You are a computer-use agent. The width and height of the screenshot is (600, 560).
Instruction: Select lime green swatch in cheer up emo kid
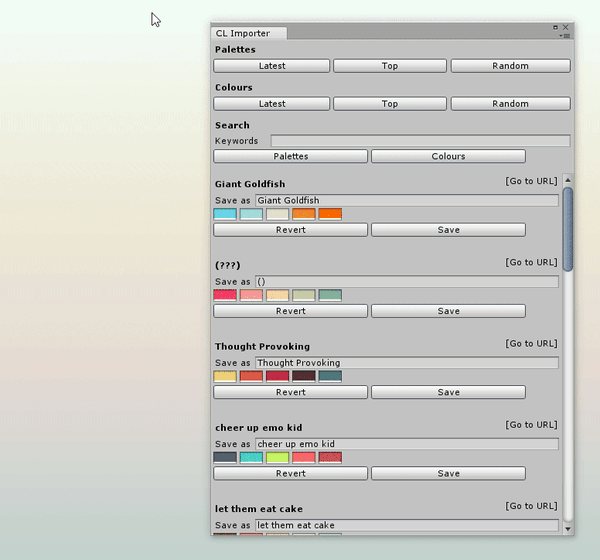coord(278,458)
